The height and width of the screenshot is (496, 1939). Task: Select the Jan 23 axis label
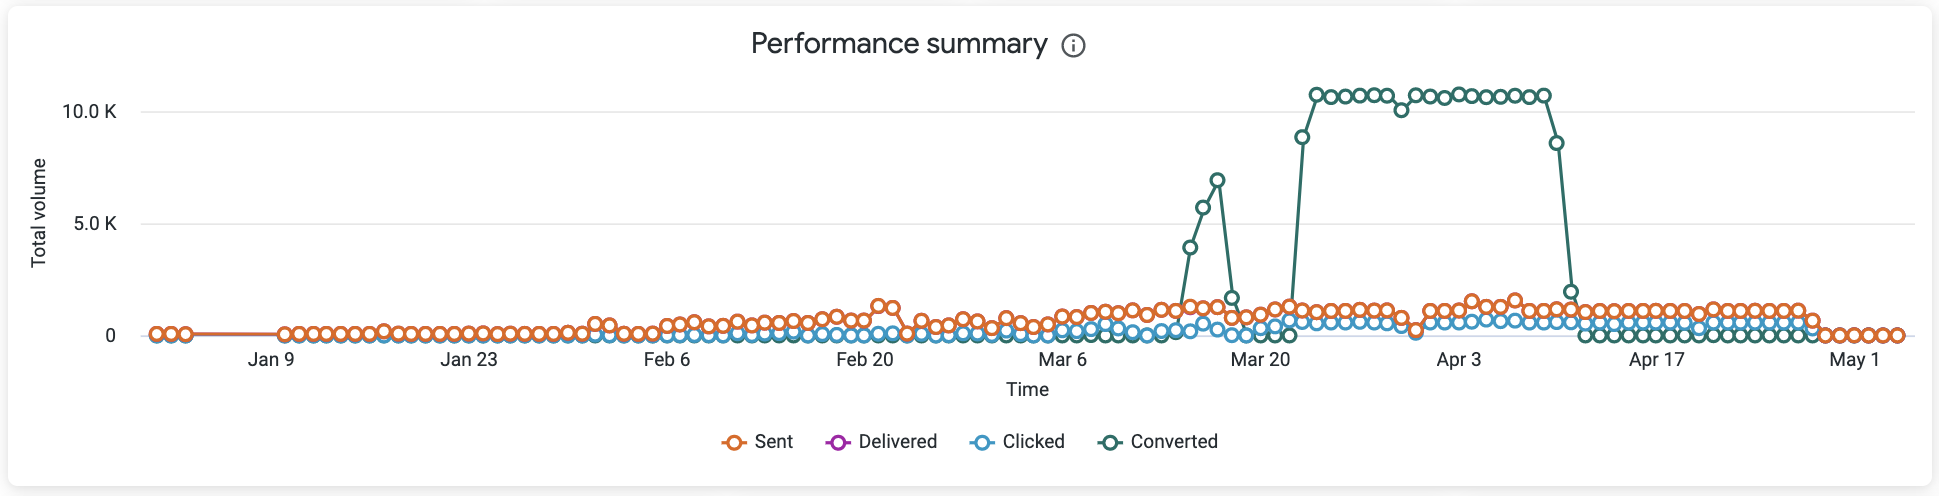coord(469,360)
